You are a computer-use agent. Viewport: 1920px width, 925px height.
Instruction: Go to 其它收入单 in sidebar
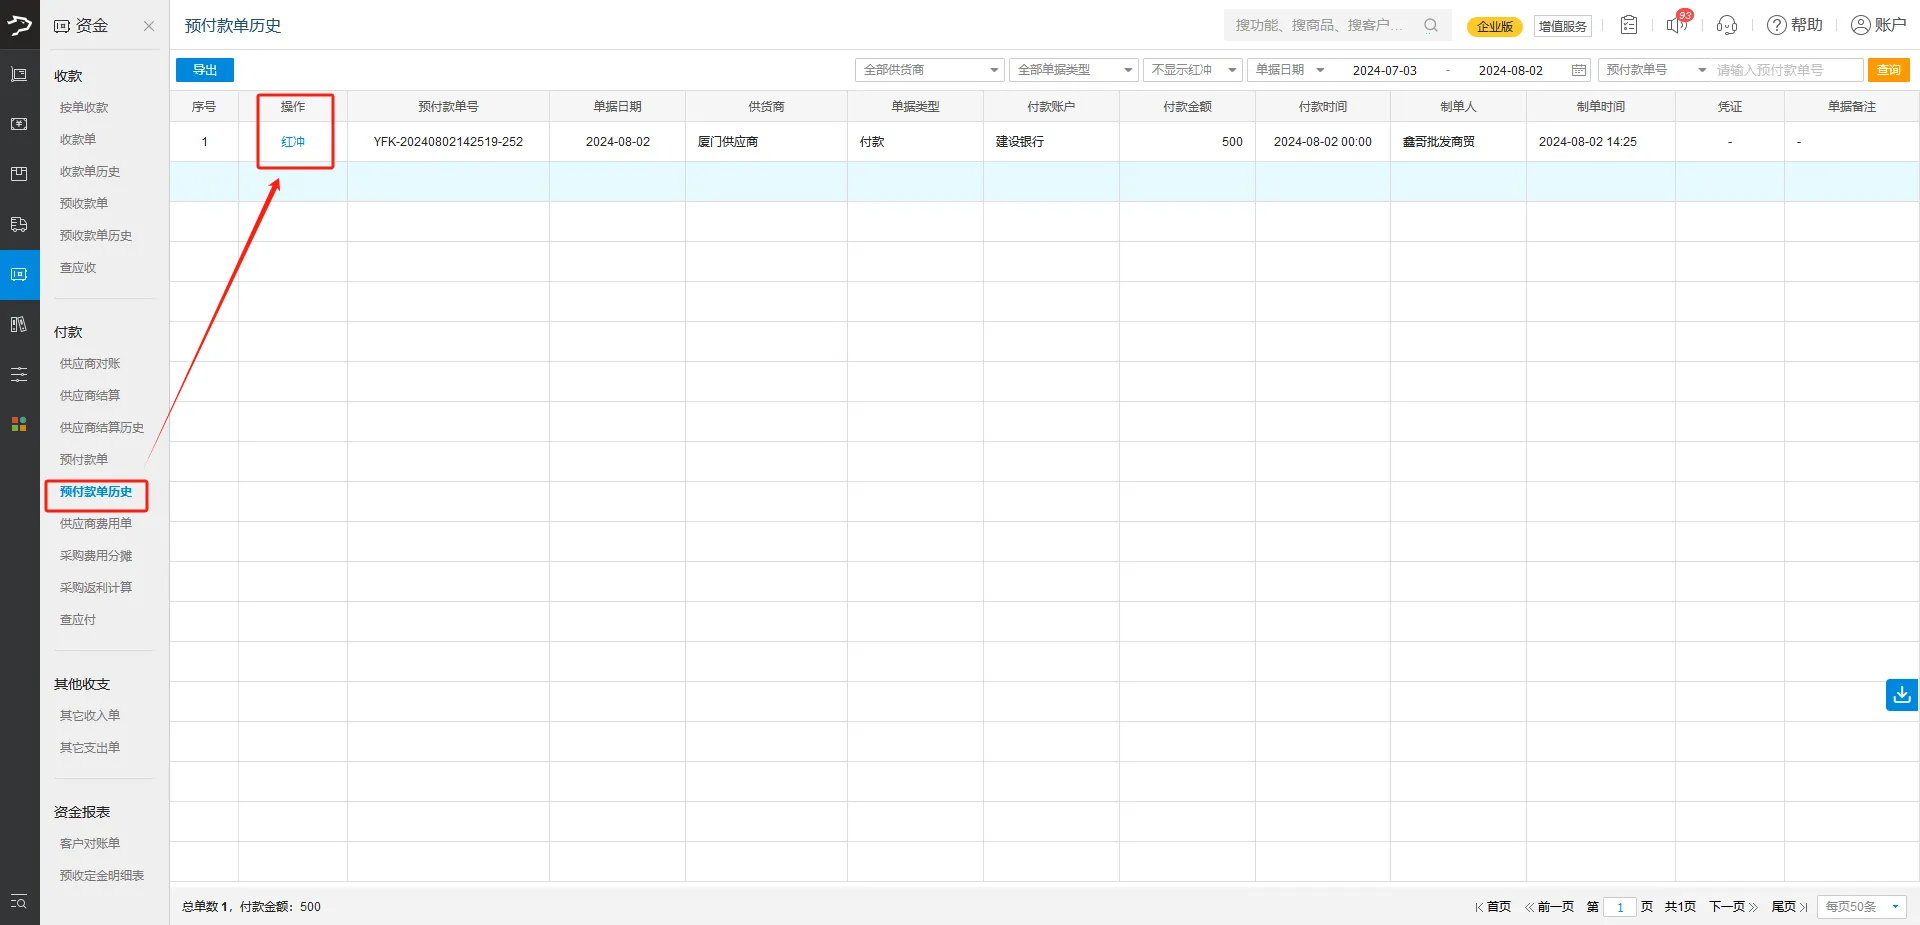click(x=89, y=716)
